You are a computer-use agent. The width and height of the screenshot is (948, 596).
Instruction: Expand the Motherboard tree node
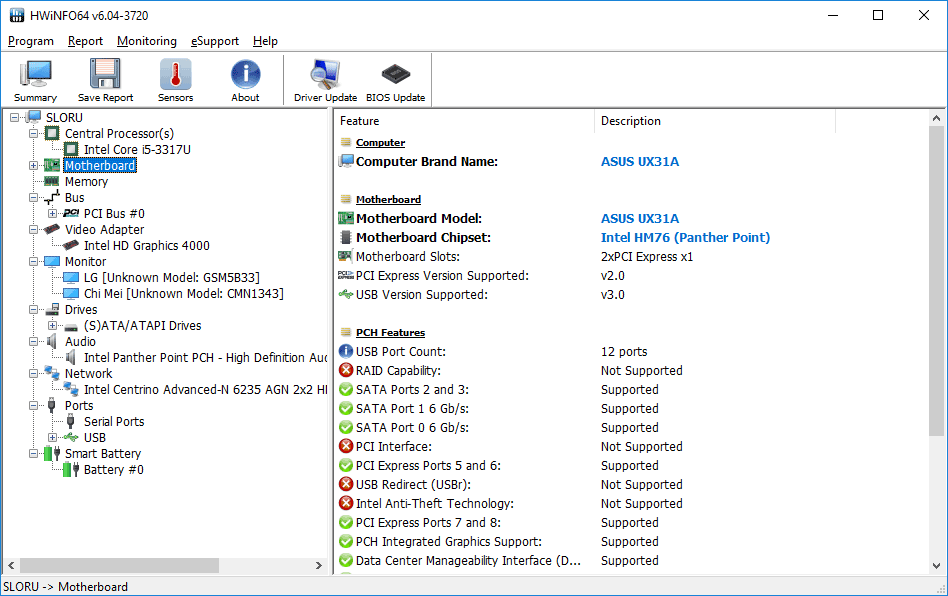pyautogui.click(x=33, y=166)
